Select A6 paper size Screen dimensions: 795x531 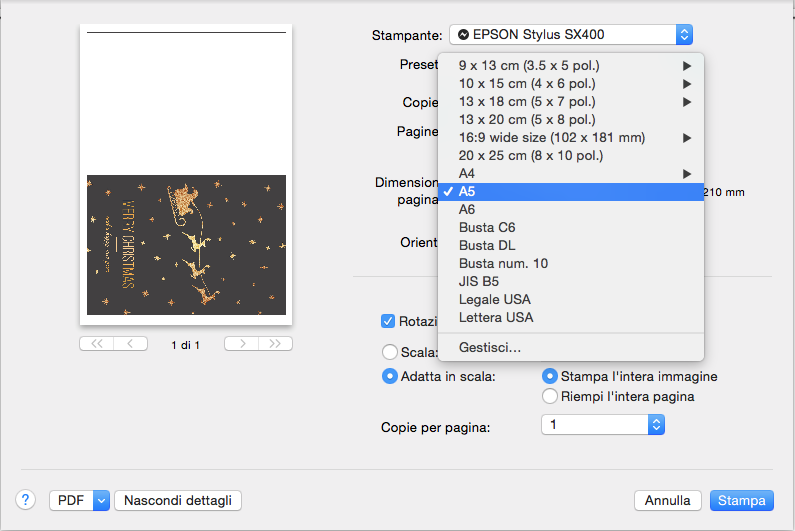[571, 209]
